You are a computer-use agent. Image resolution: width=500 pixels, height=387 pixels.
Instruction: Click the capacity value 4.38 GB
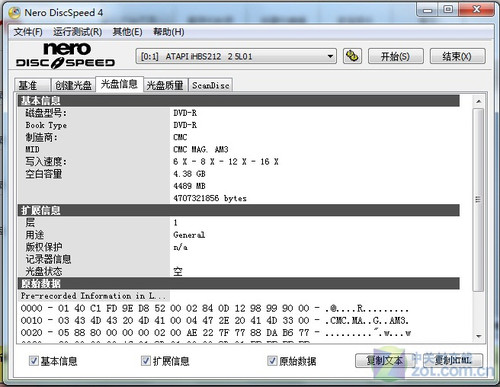point(189,174)
